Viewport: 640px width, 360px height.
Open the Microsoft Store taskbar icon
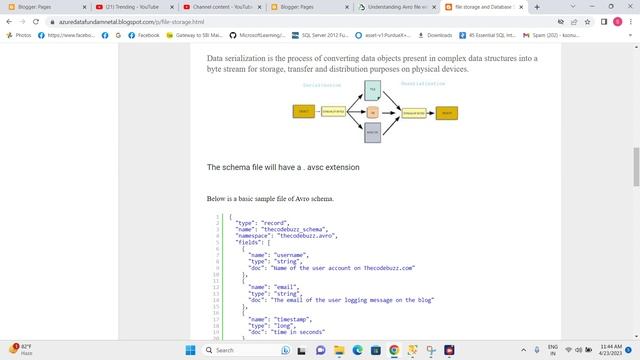tap(376, 350)
